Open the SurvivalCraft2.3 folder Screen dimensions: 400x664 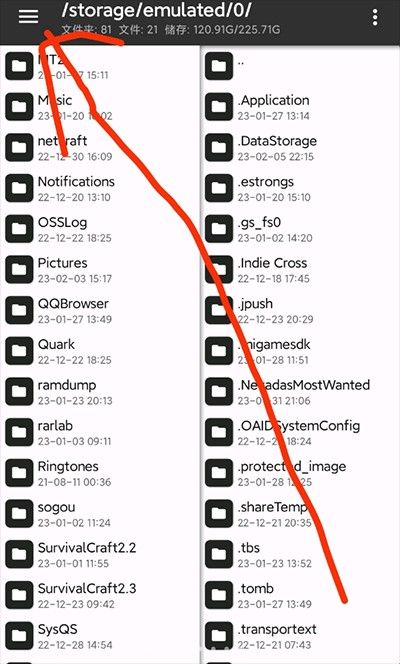click(x=100, y=595)
